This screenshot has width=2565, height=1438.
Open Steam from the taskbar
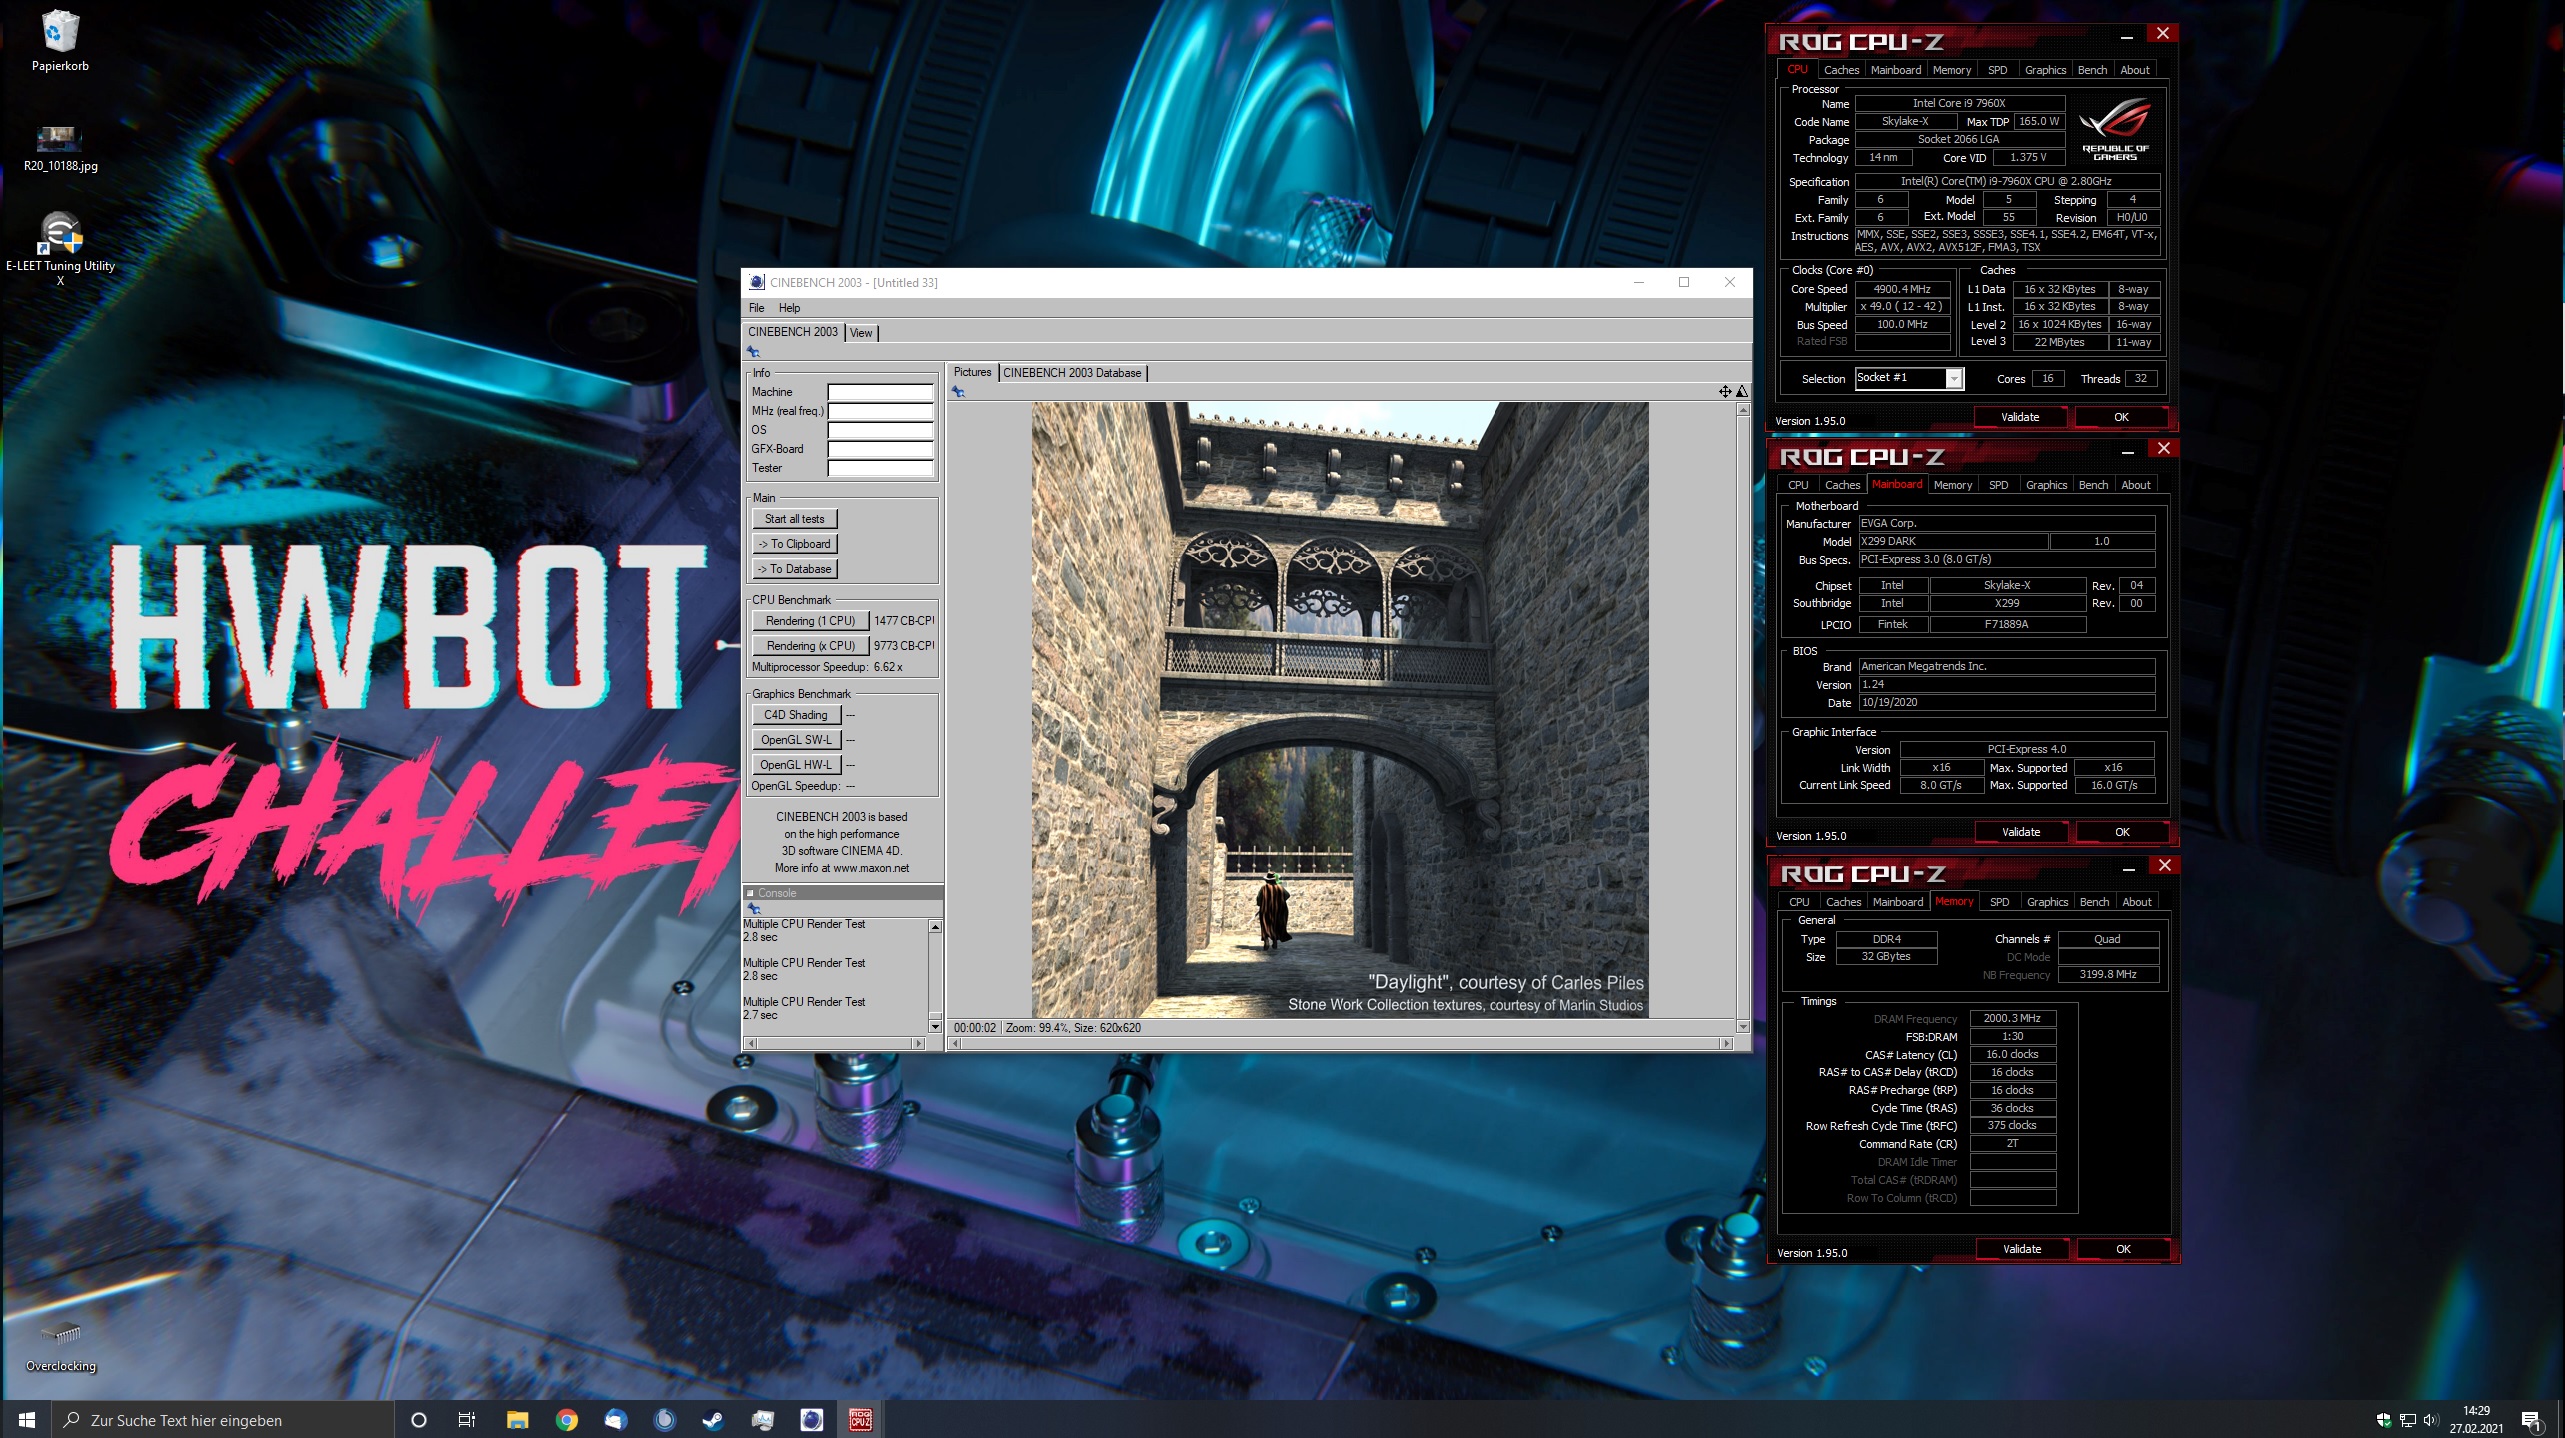(713, 1419)
